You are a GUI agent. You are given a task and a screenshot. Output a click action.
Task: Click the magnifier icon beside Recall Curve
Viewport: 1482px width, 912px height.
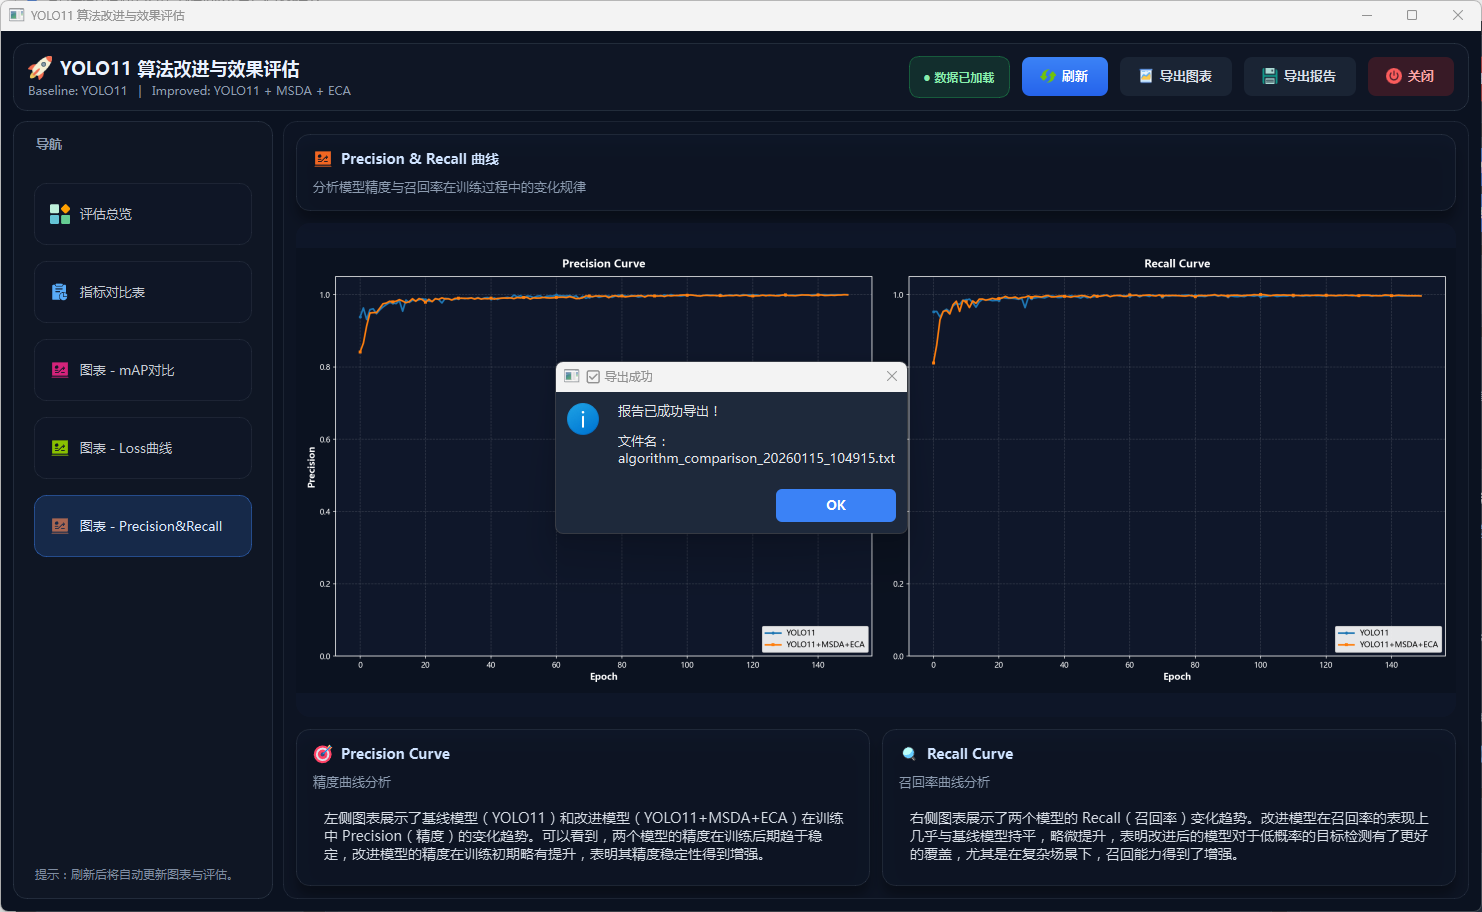tap(909, 754)
